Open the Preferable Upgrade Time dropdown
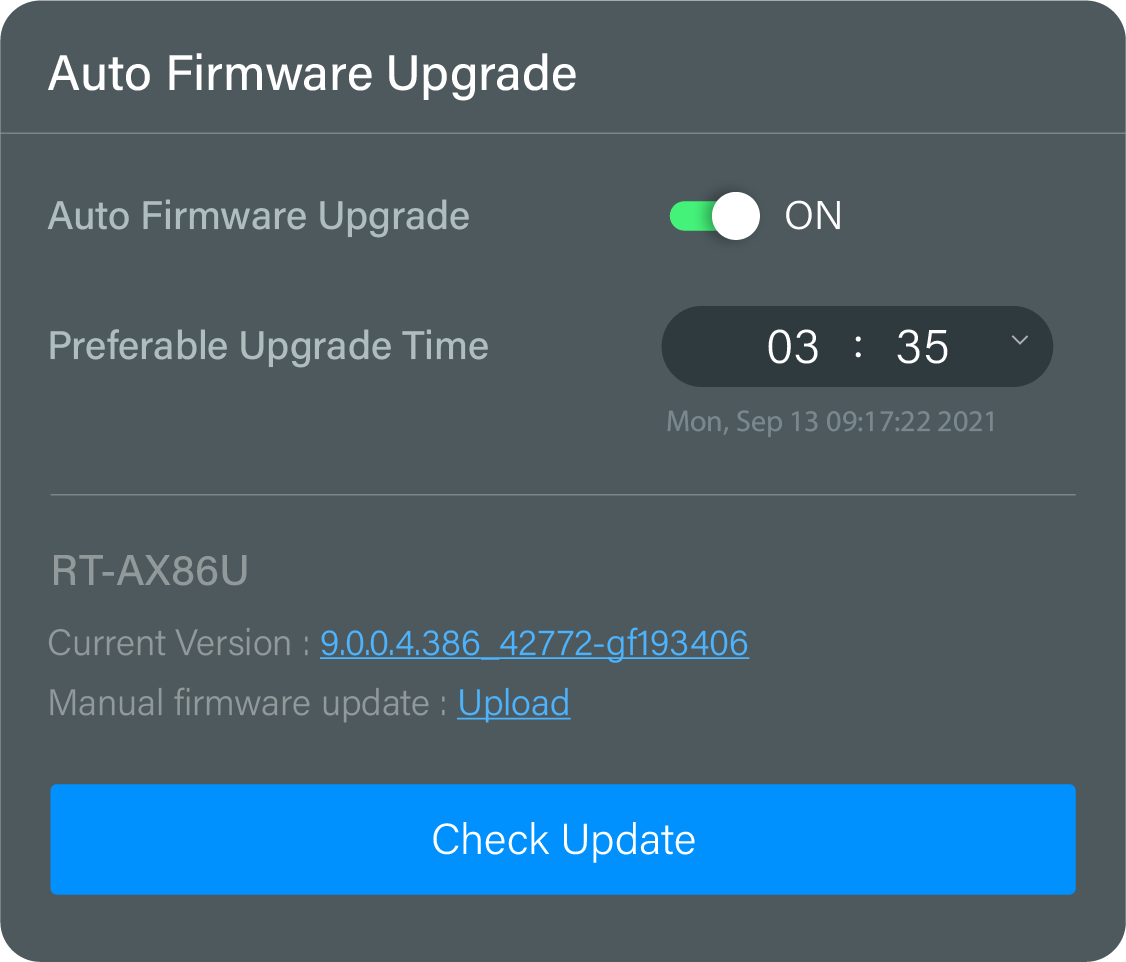This screenshot has width=1126, height=962. point(1019,341)
